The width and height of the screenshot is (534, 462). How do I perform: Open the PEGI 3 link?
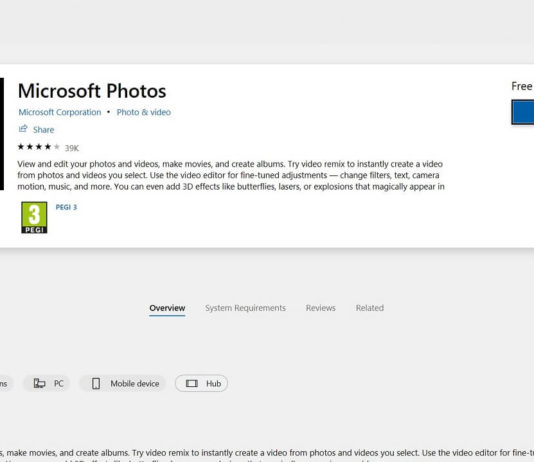coord(66,207)
